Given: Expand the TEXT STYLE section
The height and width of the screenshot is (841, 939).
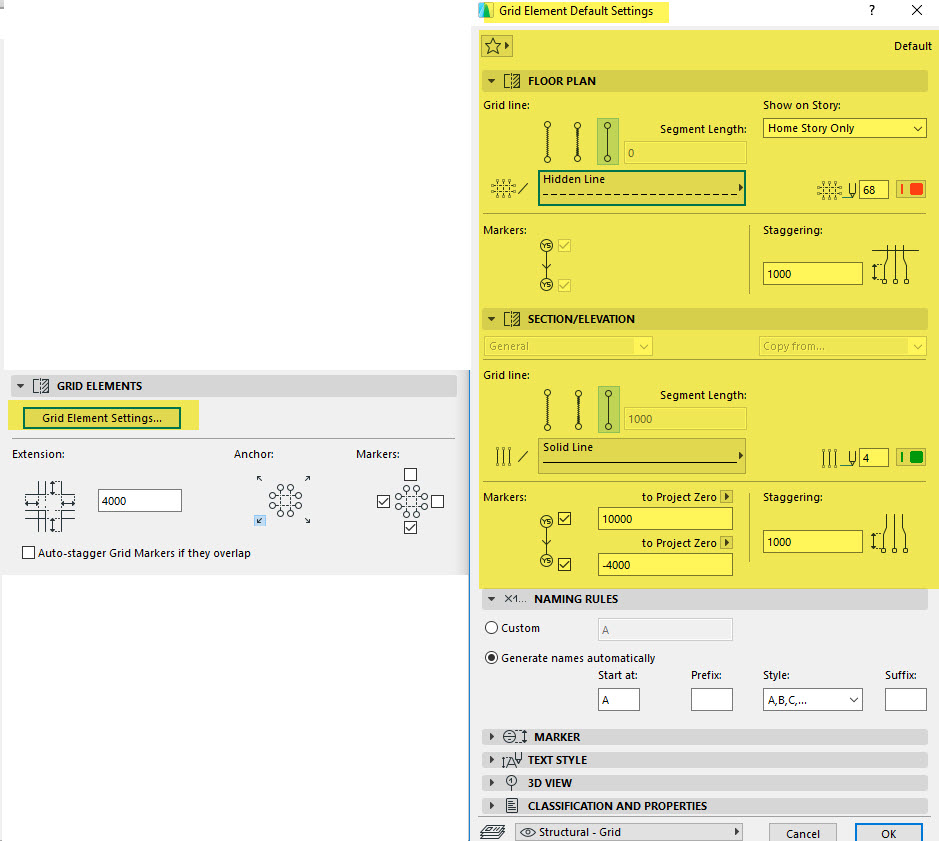Looking at the screenshot, I should click(x=557, y=760).
